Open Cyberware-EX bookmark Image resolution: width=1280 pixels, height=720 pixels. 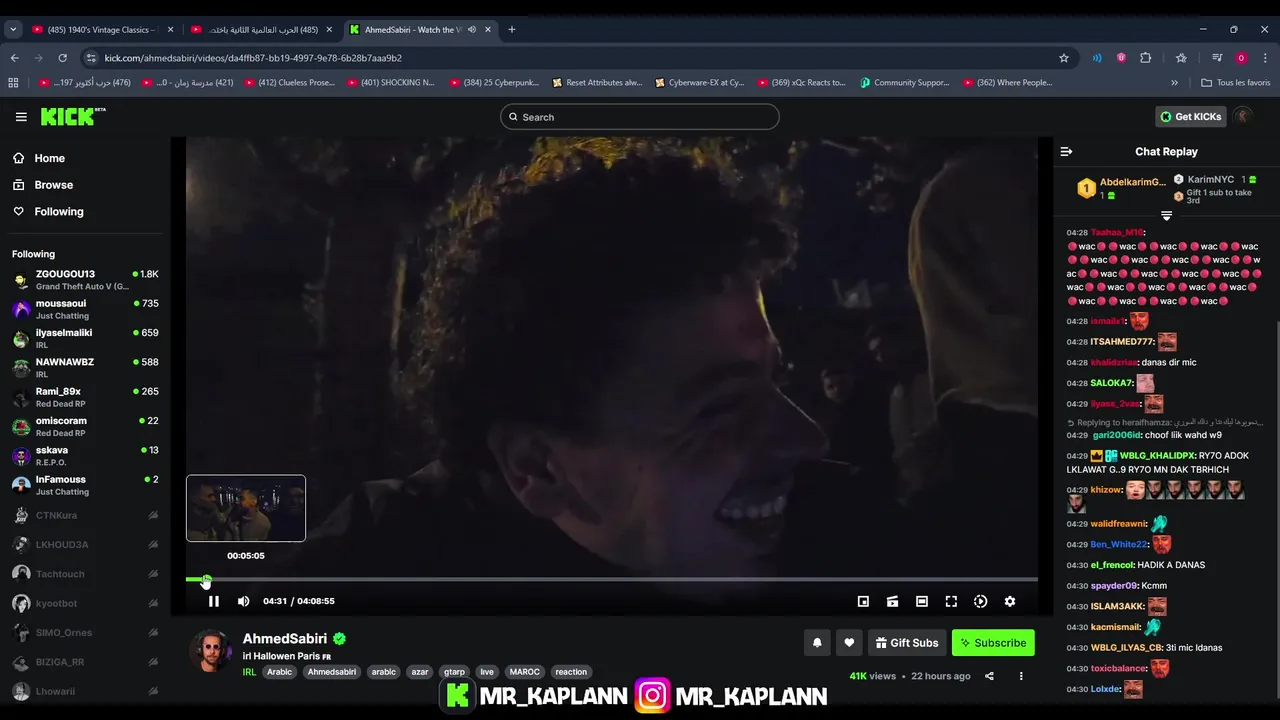point(699,83)
